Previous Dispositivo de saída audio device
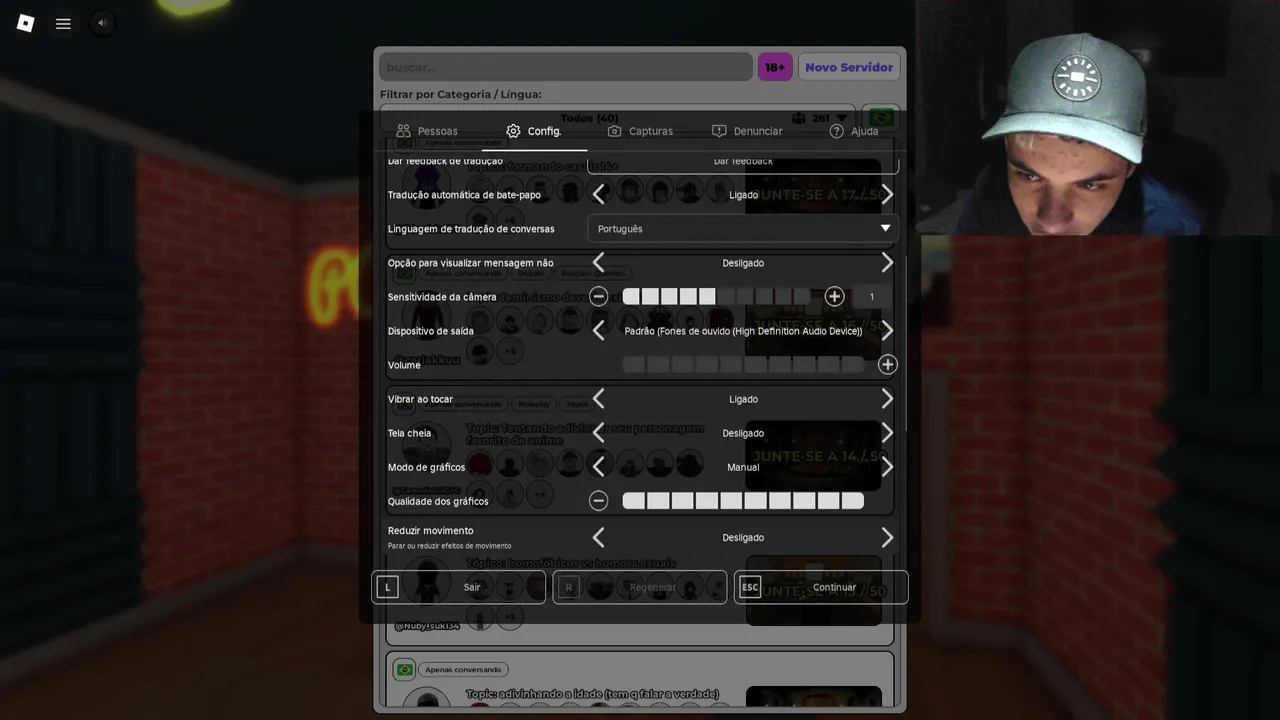Viewport: 1280px width, 720px height. (x=598, y=330)
